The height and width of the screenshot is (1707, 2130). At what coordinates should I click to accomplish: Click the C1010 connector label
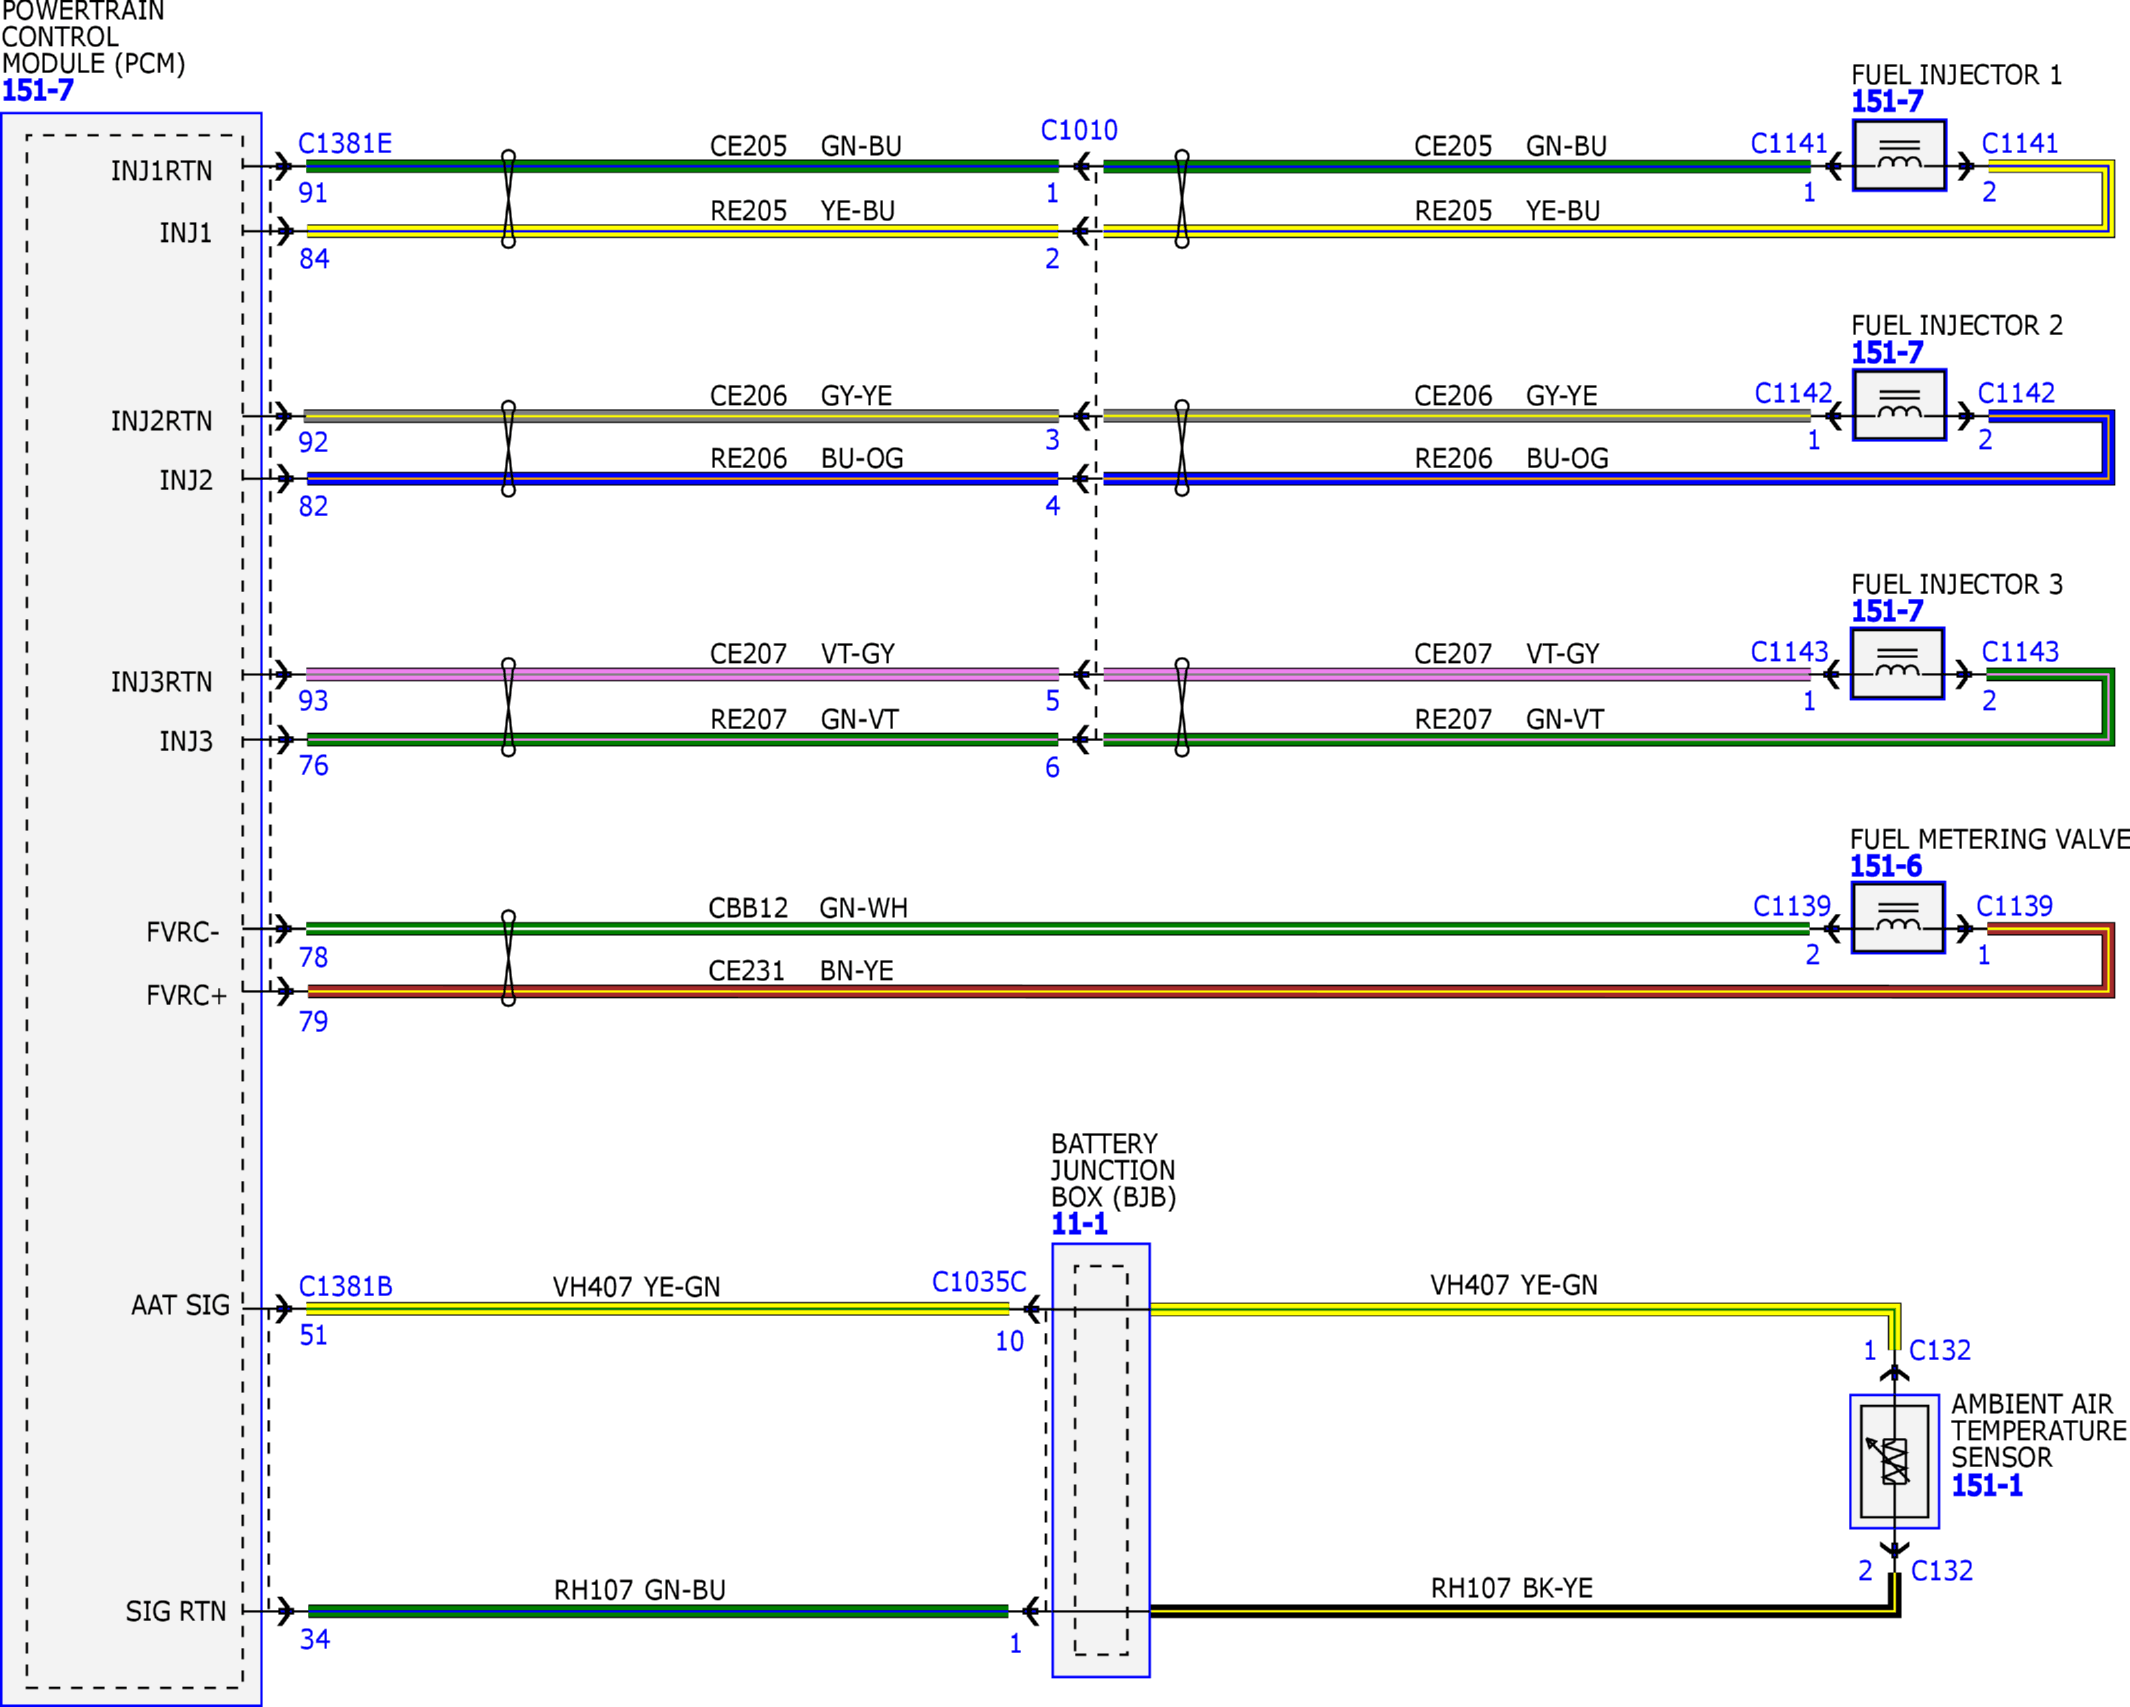1079,130
